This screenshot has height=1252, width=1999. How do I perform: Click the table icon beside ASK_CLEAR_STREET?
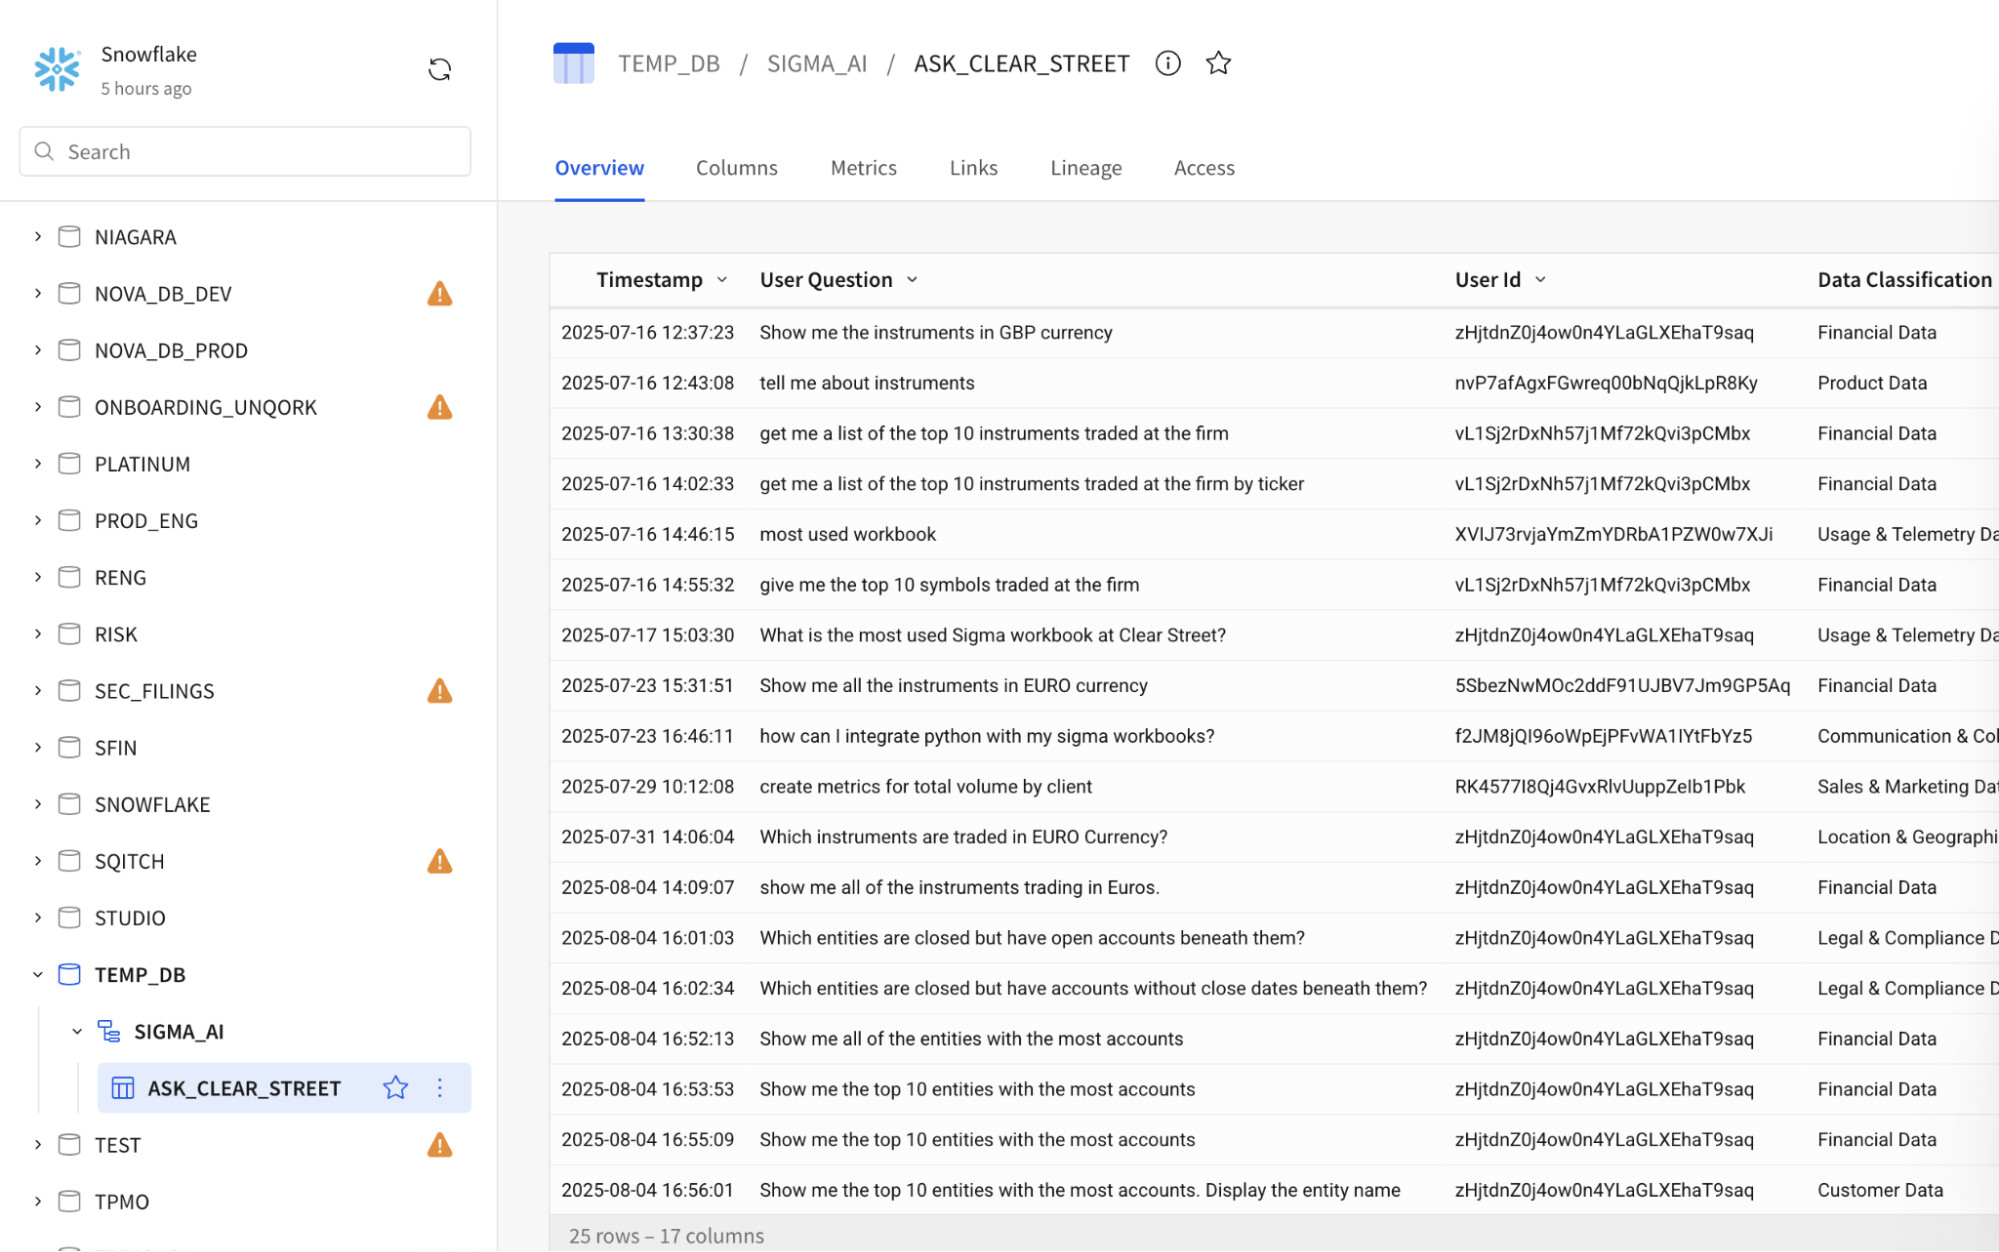pos(122,1088)
